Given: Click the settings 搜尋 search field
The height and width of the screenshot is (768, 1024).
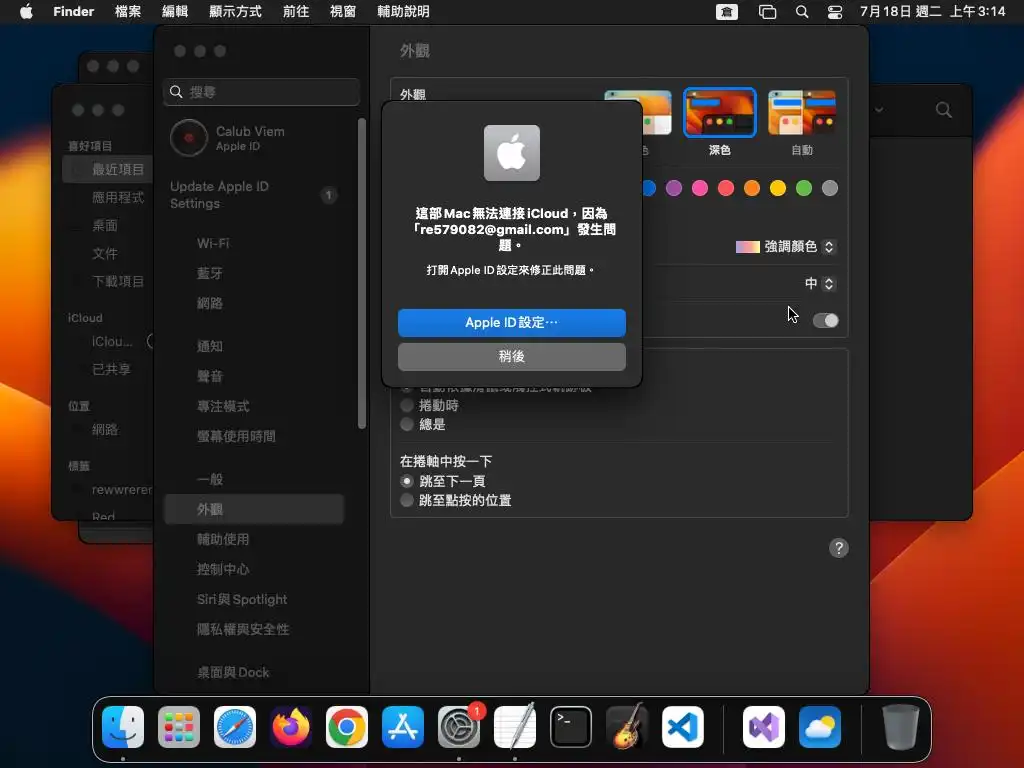Looking at the screenshot, I should tap(261, 92).
